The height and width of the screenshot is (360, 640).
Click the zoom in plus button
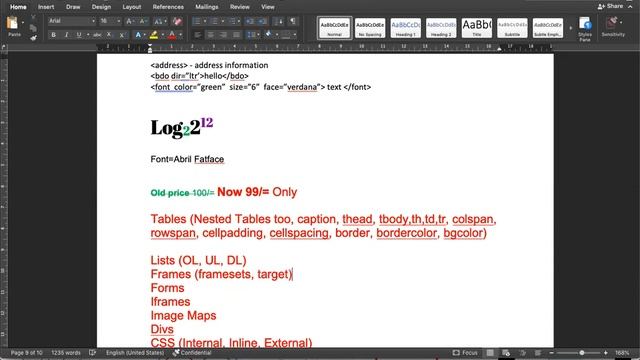(x=606, y=353)
